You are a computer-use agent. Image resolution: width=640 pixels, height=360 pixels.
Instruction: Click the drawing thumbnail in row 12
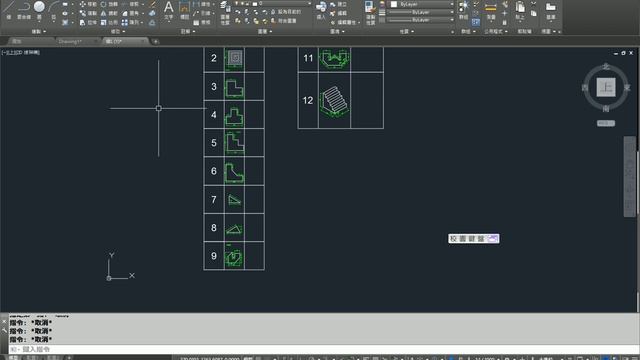334,101
